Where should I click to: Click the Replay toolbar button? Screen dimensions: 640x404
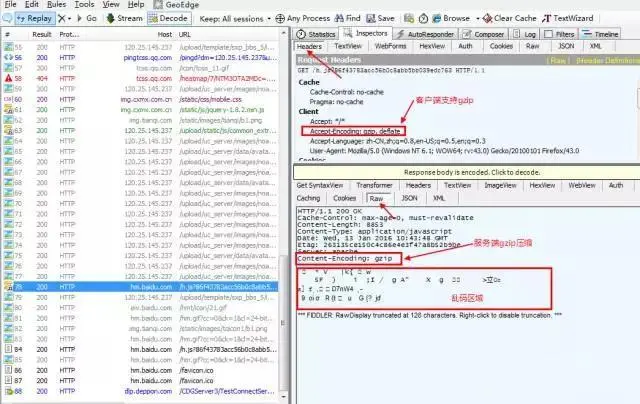[x=34, y=18]
